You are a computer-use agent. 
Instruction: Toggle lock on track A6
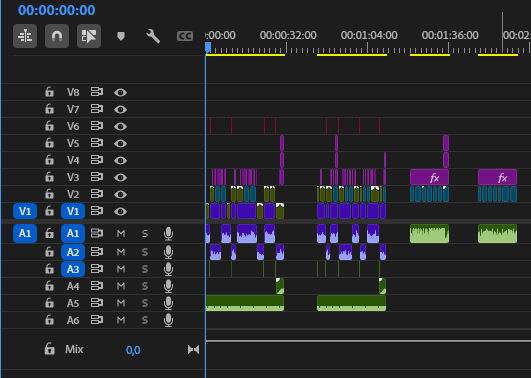click(49, 320)
